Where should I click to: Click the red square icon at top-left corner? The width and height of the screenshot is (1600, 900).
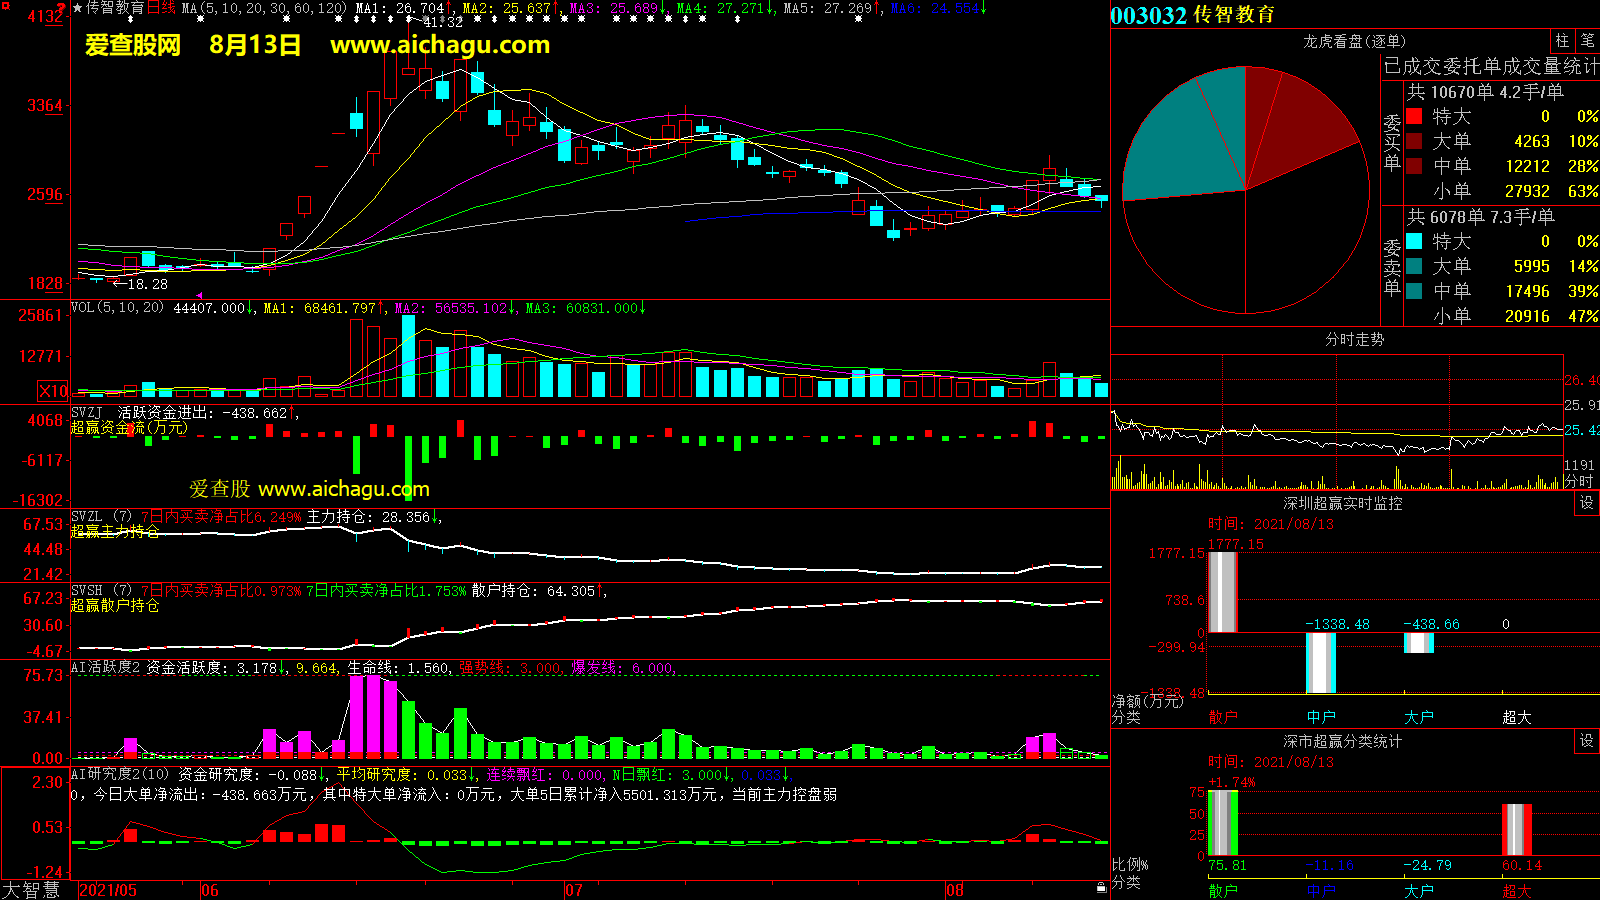(62, 8)
